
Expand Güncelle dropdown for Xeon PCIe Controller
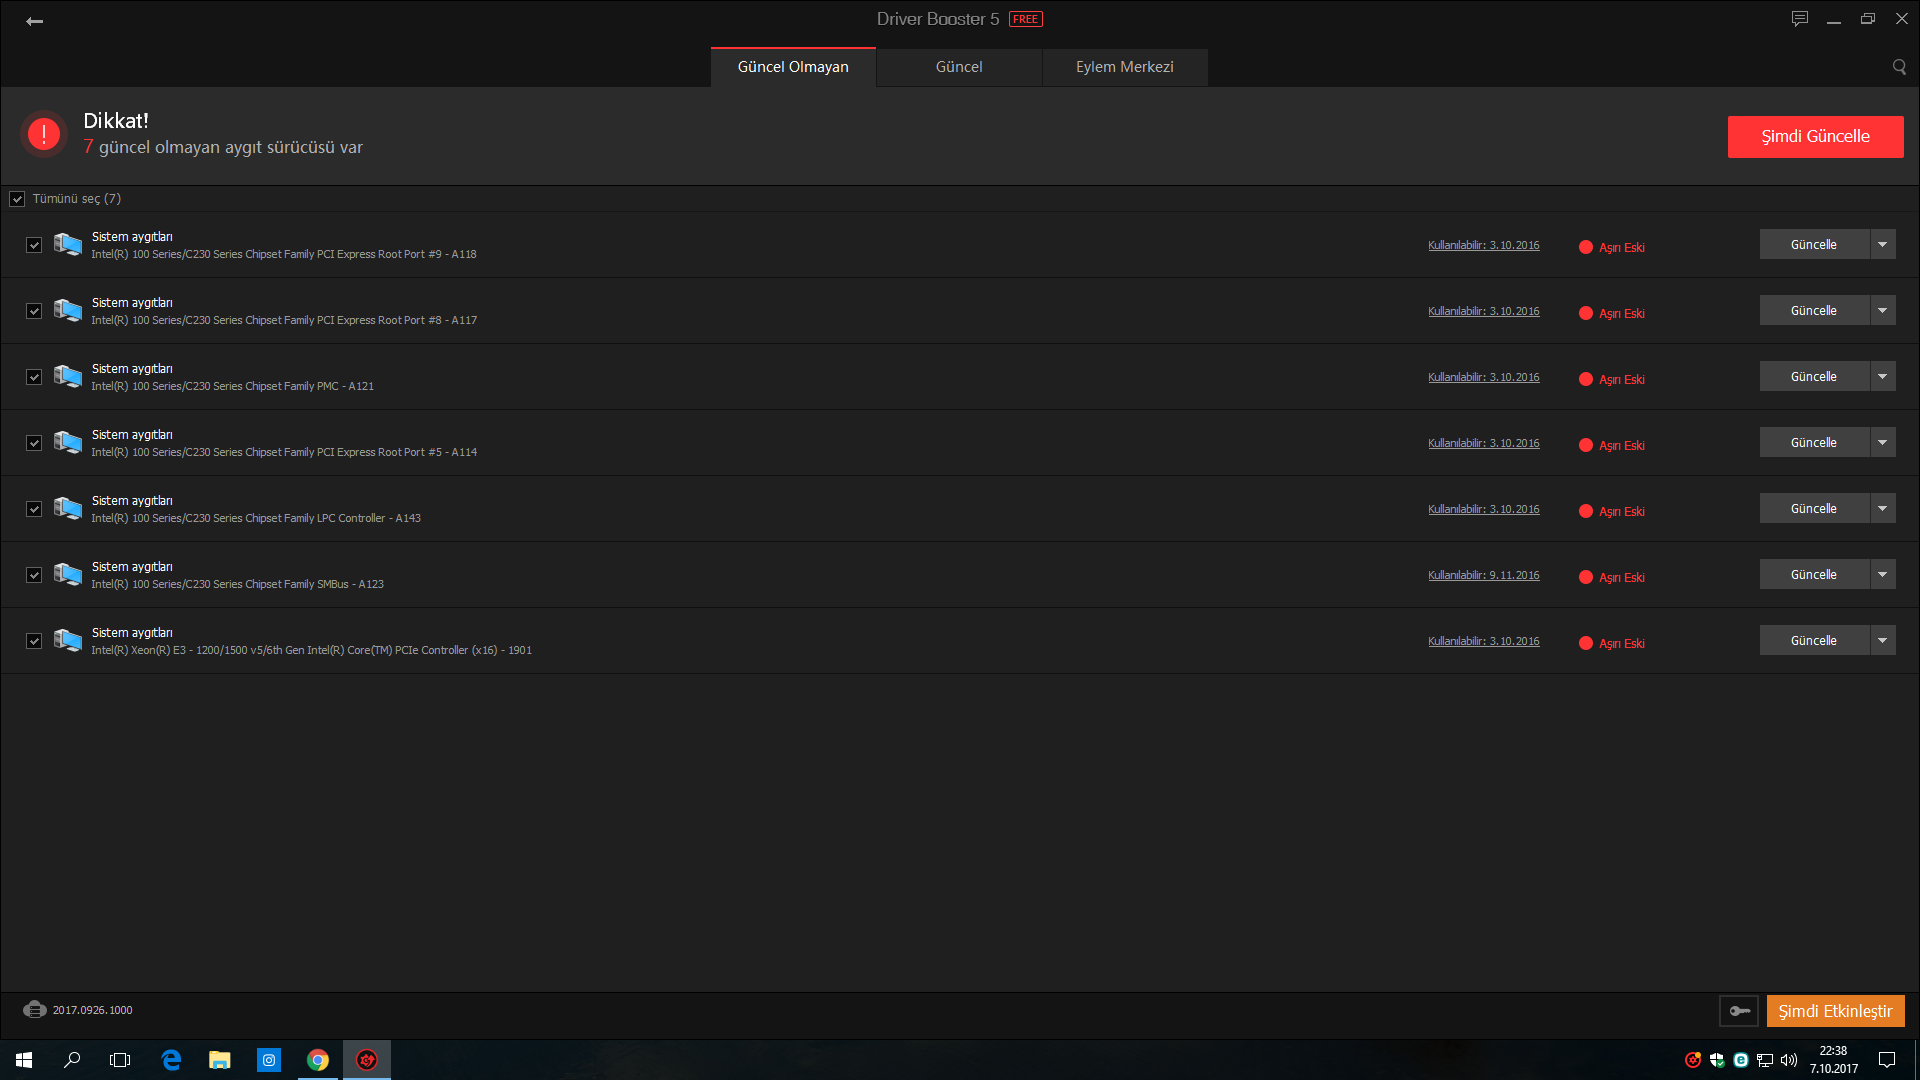(1883, 641)
